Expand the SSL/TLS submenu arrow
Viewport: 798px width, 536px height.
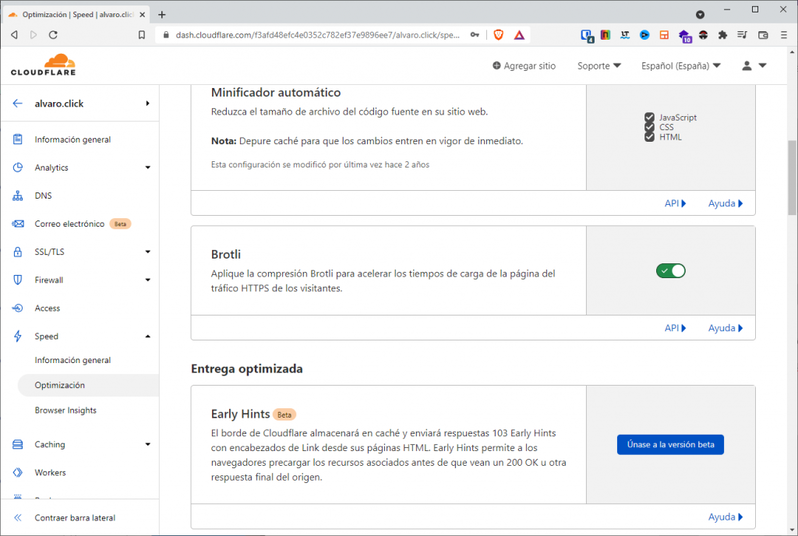[x=148, y=251]
